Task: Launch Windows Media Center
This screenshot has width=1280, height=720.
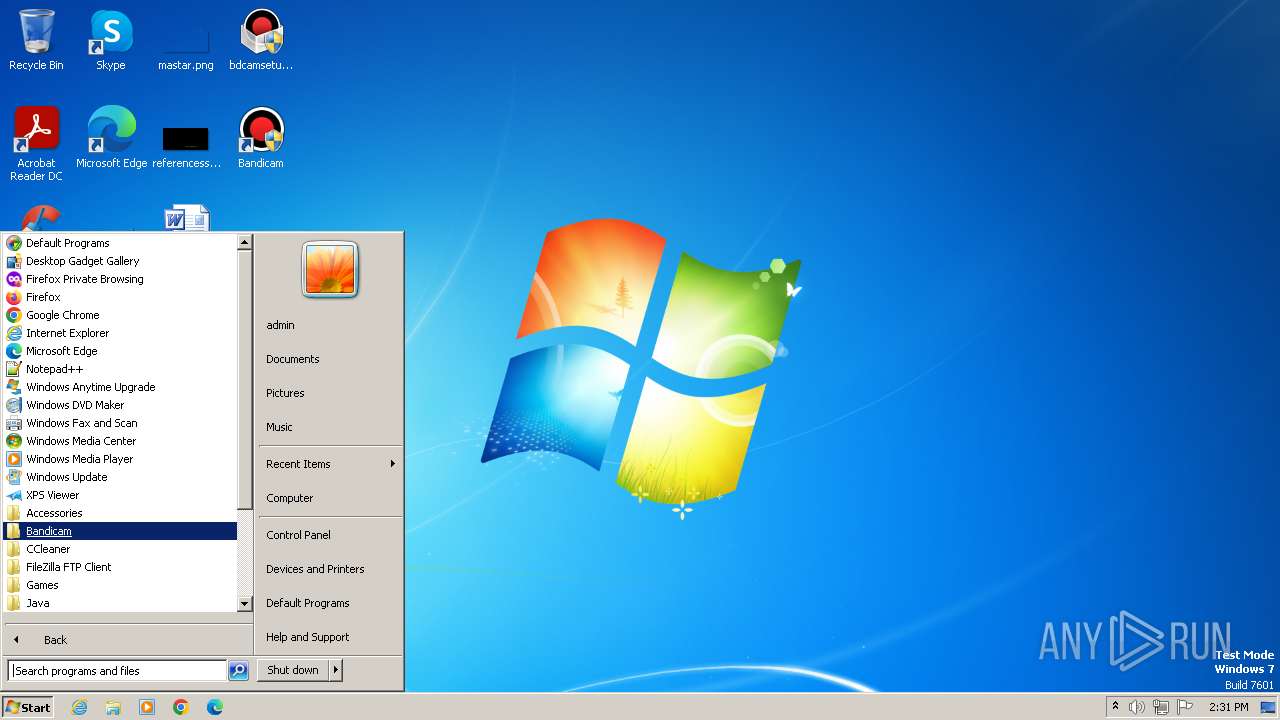Action: pyautogui.click(x=120, y=441)
